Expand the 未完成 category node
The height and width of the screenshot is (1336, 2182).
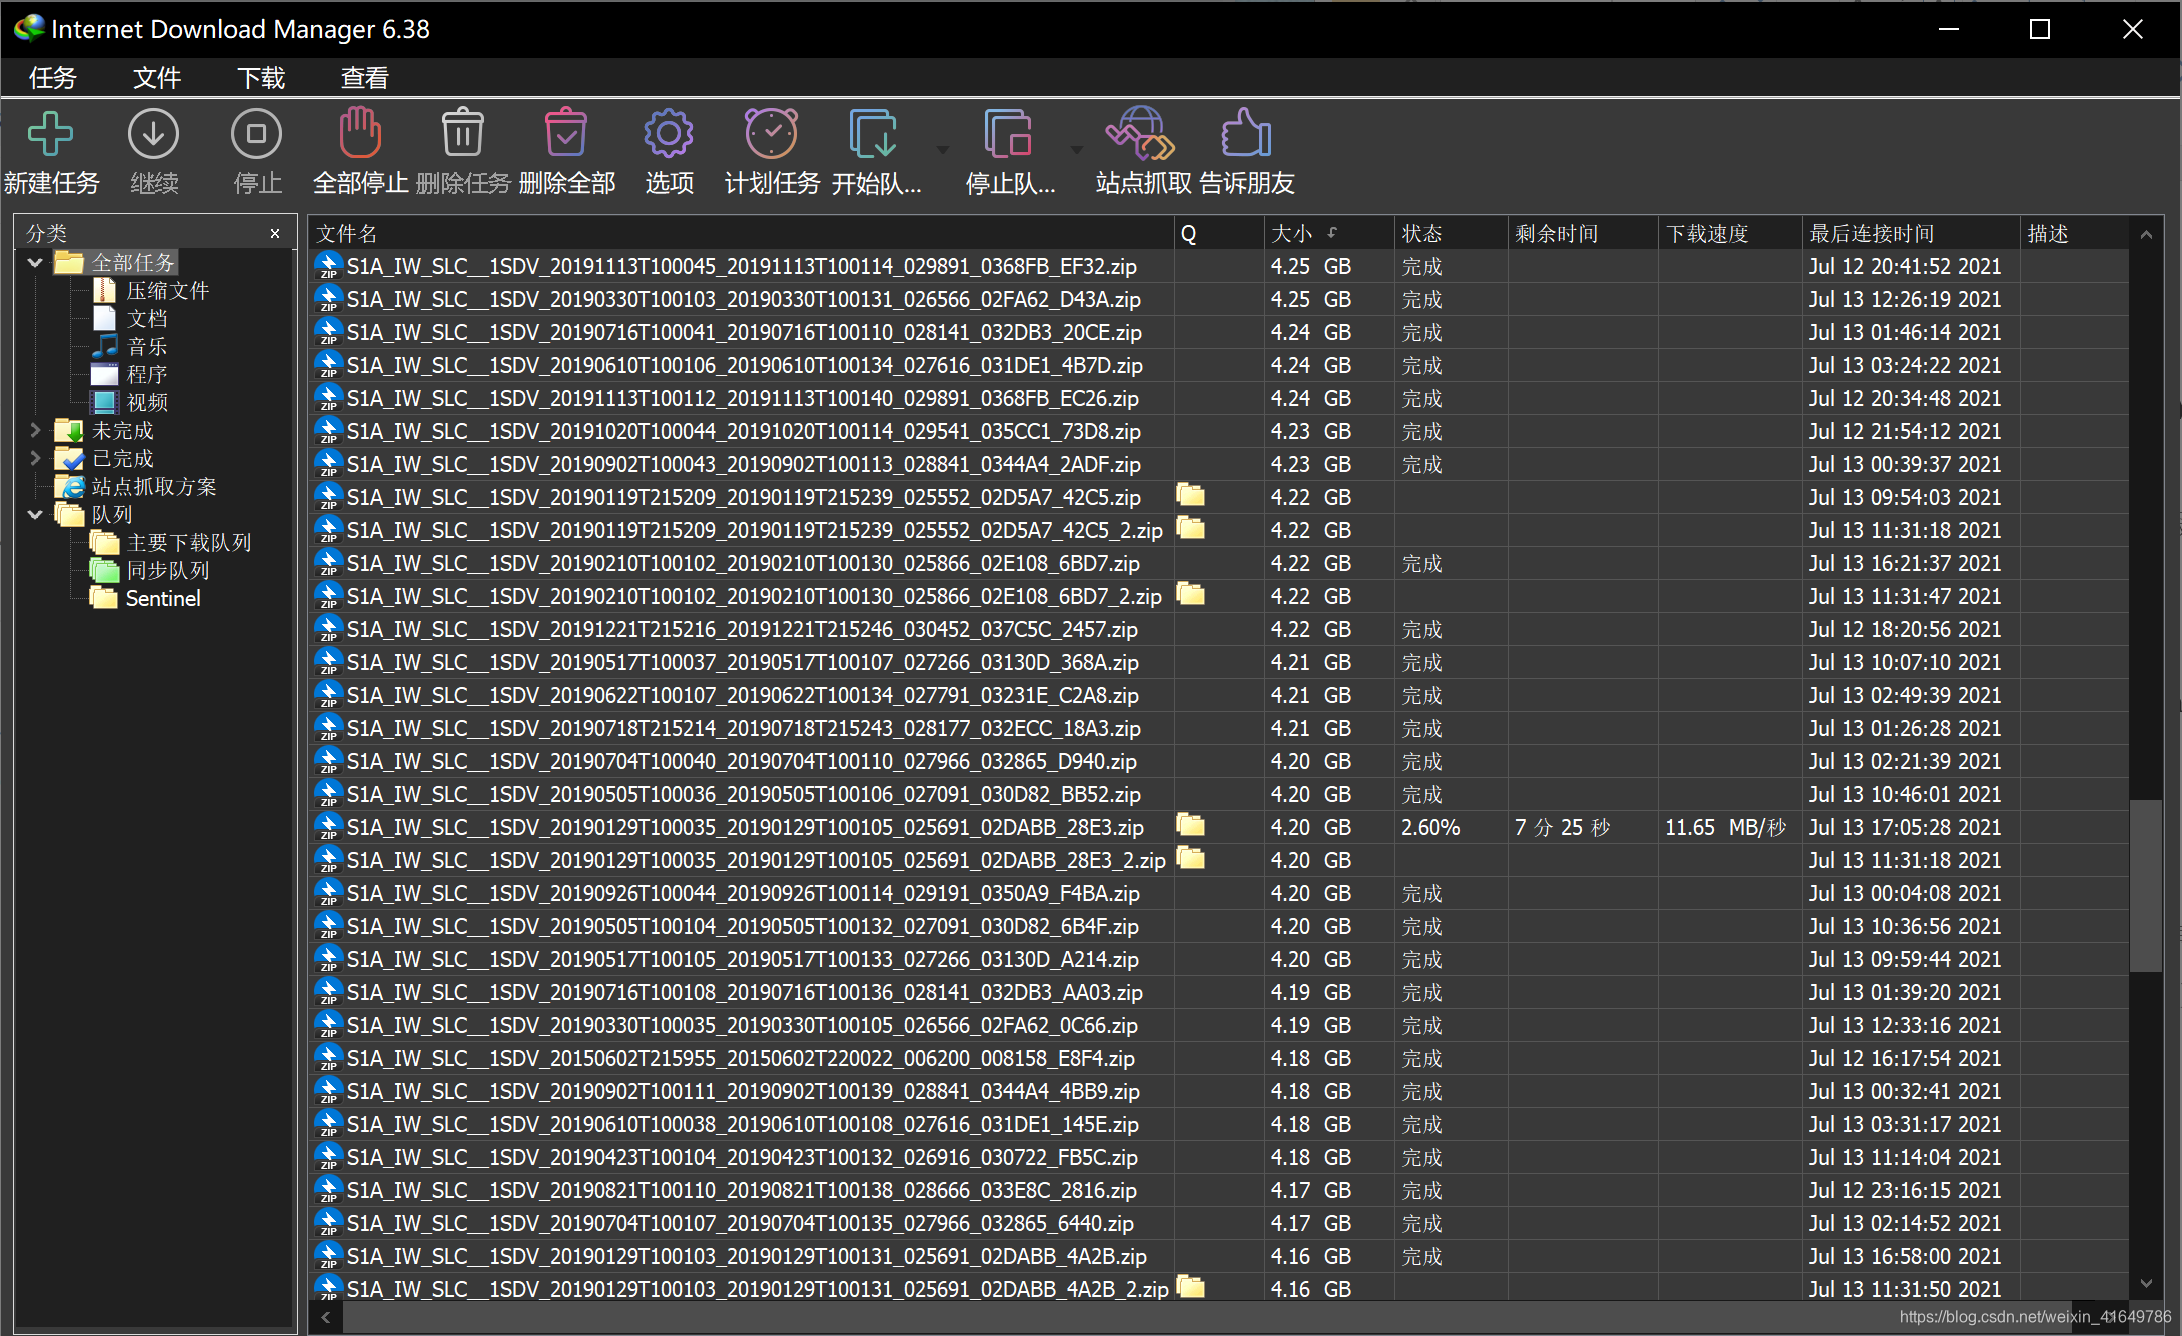pos(35,430)
